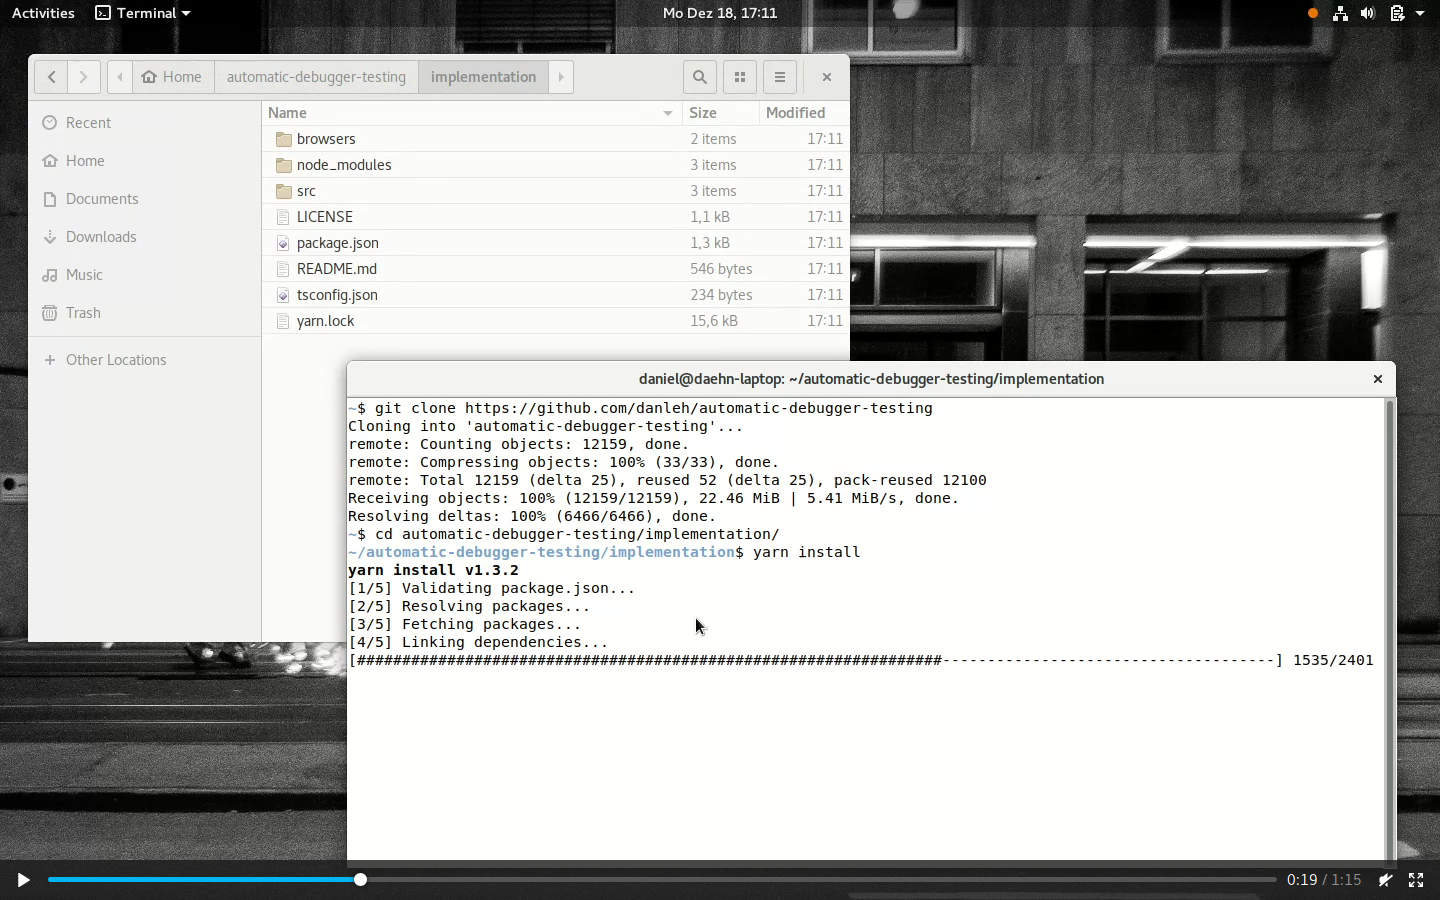Seek using the video progress slider

(662, 880)
